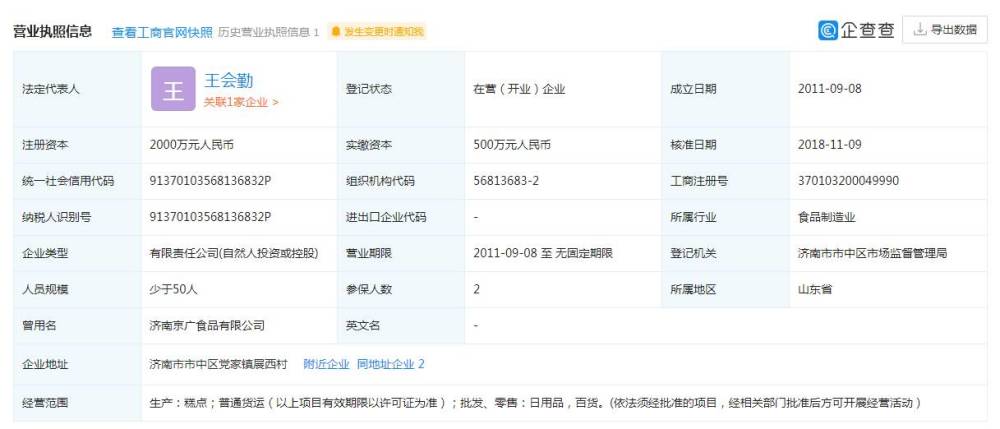Expand 关联1家企业 arrow link
The width and height of the screenshot is (1000, 429).
click(240, 102)
